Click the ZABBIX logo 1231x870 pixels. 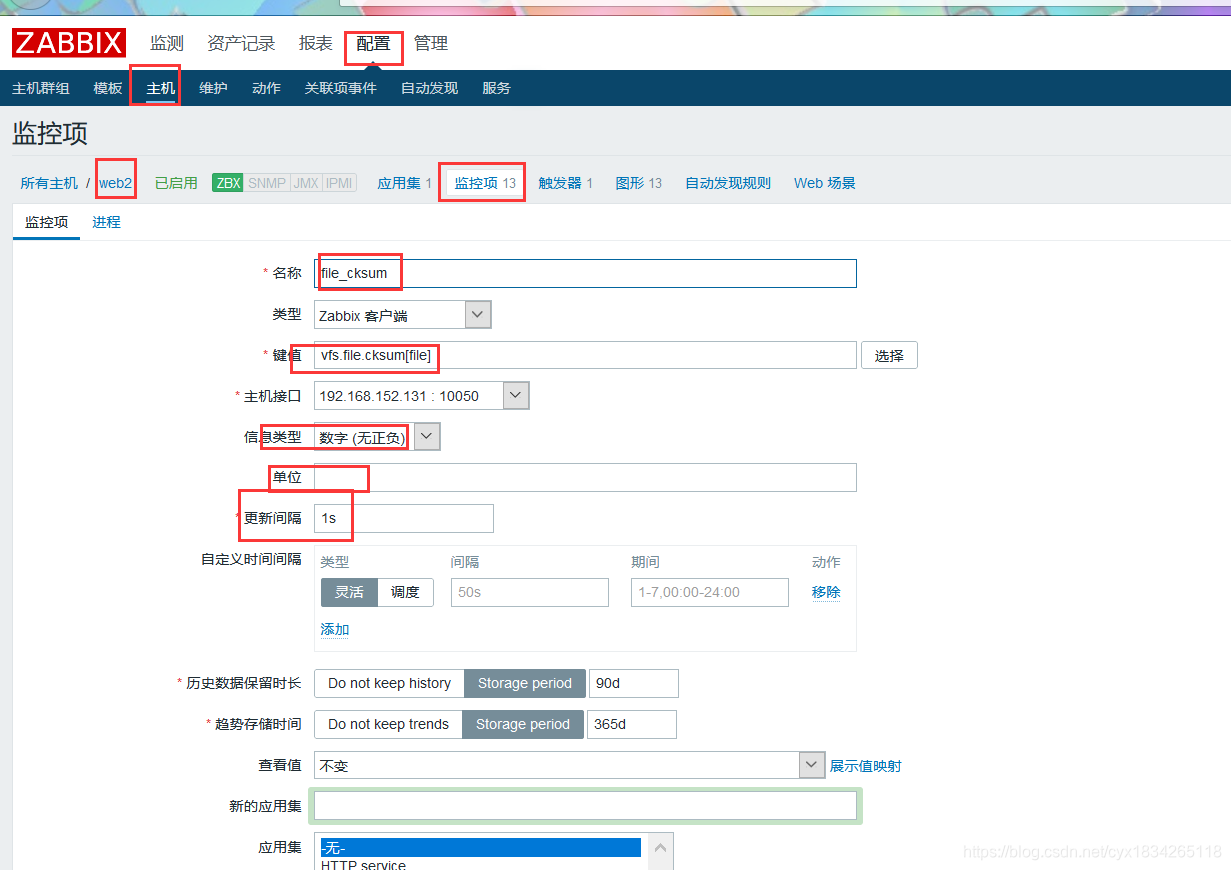pos(69,43)
